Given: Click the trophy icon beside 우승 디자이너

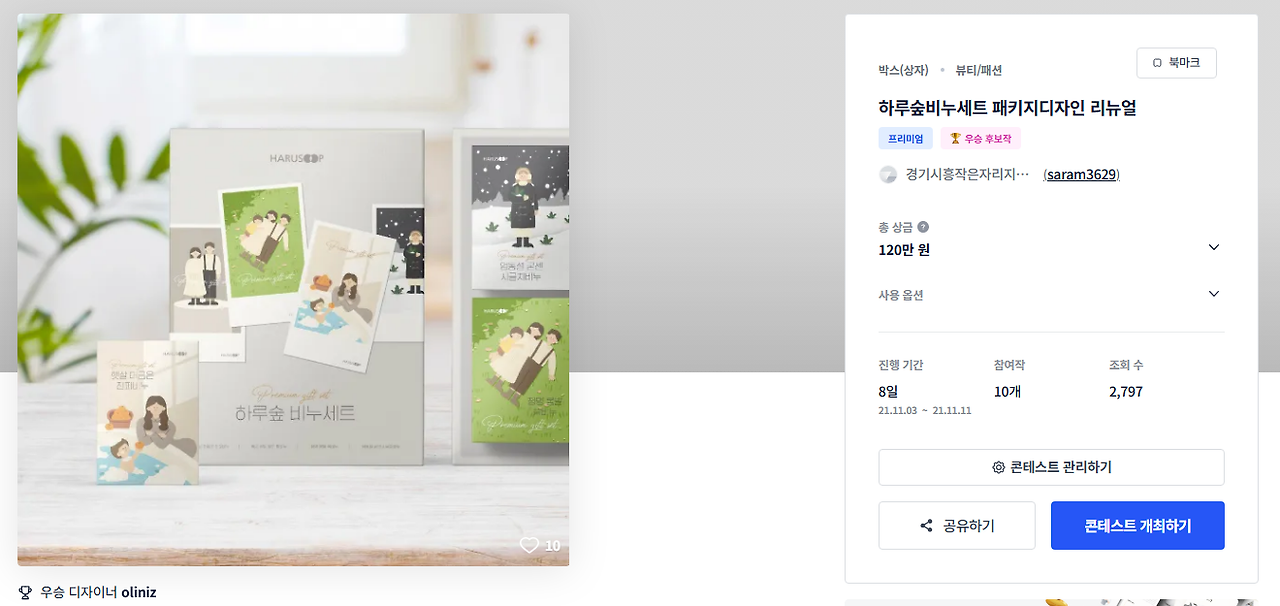Looking at the screenshot, I should click(26, 592).
